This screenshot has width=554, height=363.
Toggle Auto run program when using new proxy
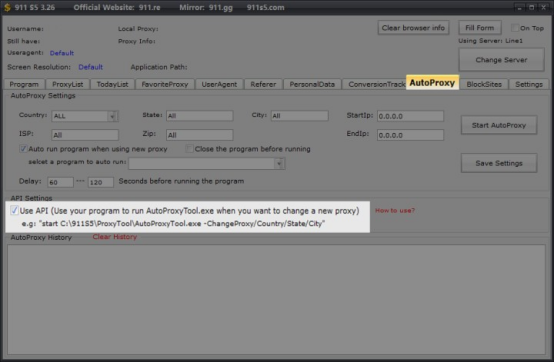pyautogui.click(x=23, y=149)
